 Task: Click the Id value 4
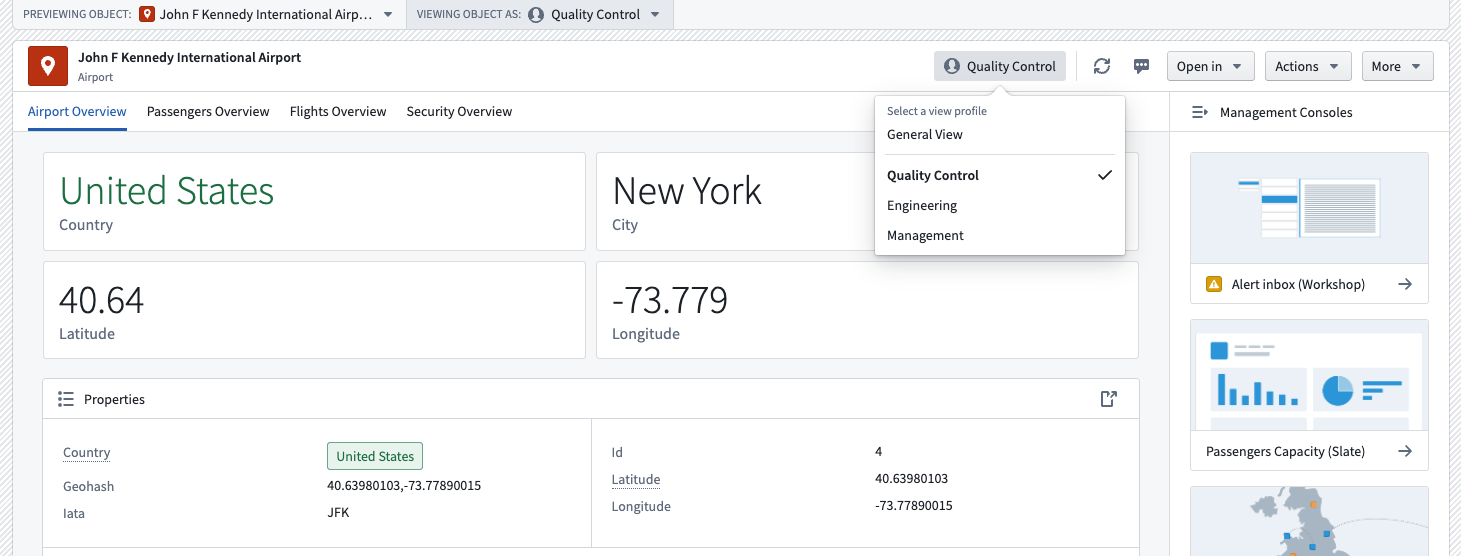coord(878,451)
